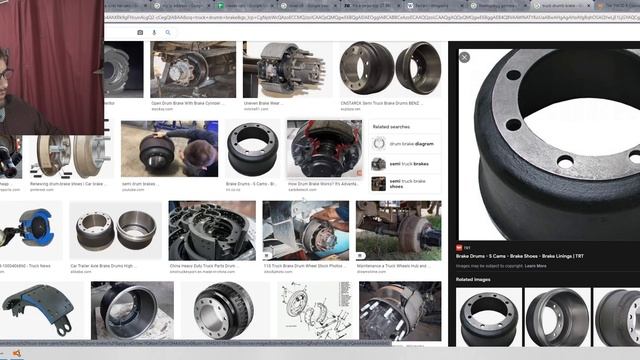Open the exploded brake parts diagram image
The height and width of the screenshot is (360, 640).
tap(314, 311)
